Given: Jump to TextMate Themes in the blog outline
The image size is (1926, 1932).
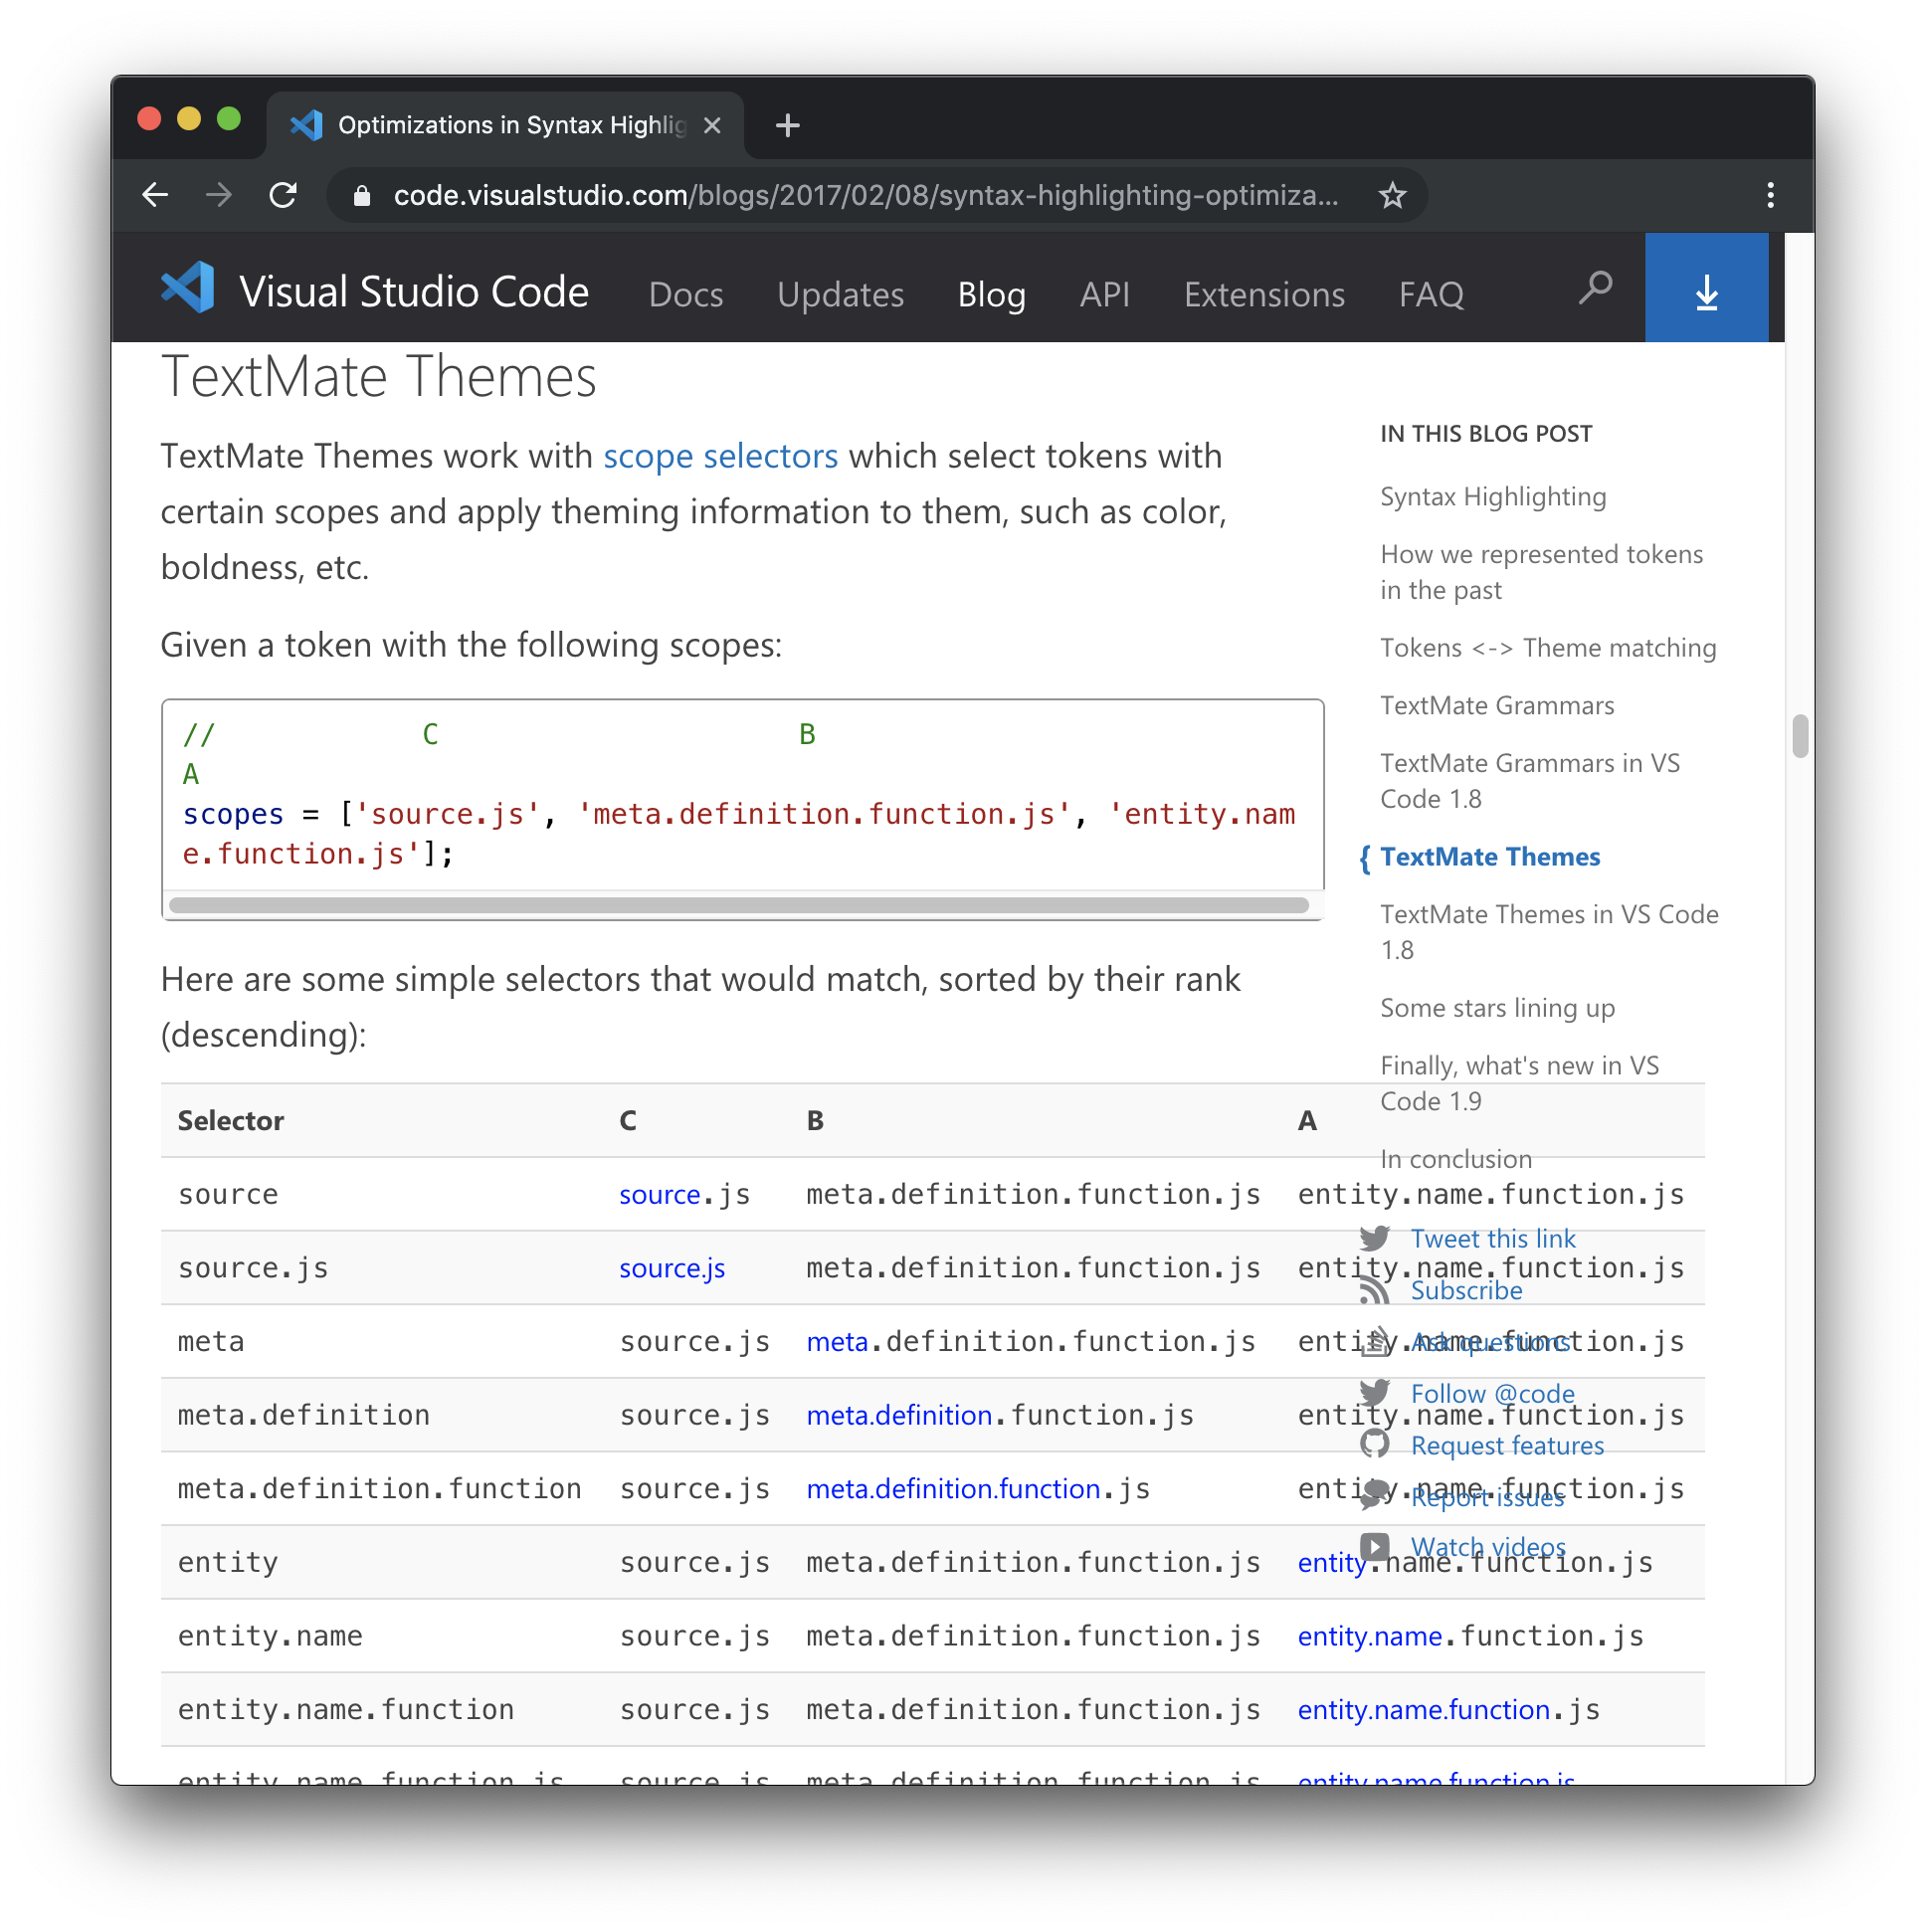Looking at the screenshot, I should [1490, 857].
